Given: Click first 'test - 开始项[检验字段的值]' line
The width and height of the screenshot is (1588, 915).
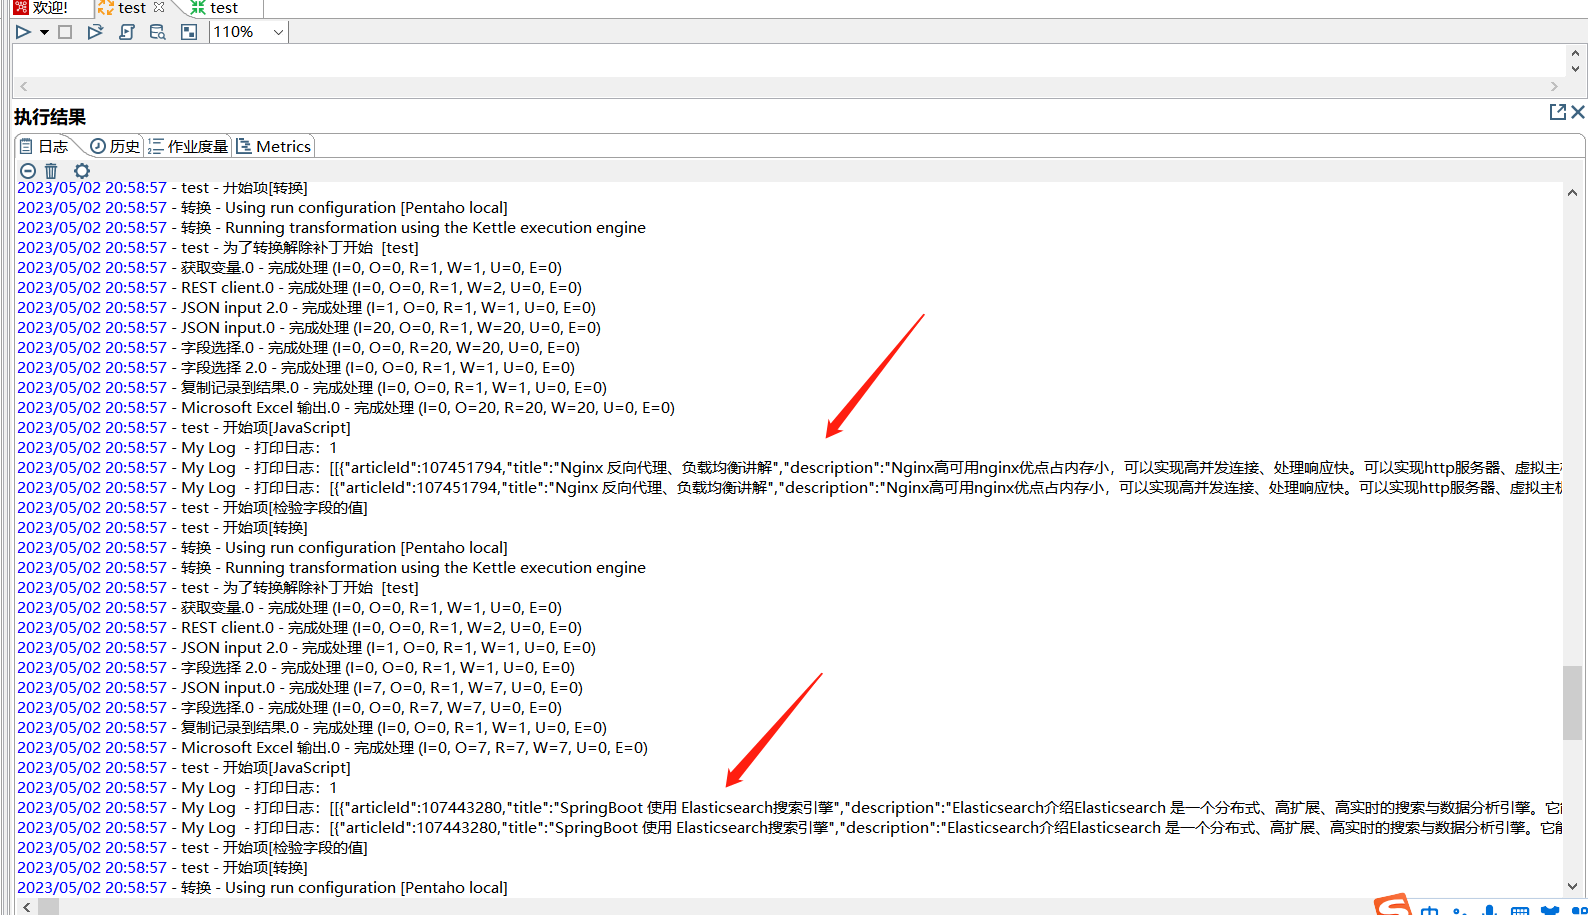Looking at the screenshot, I should pos(192,508).
